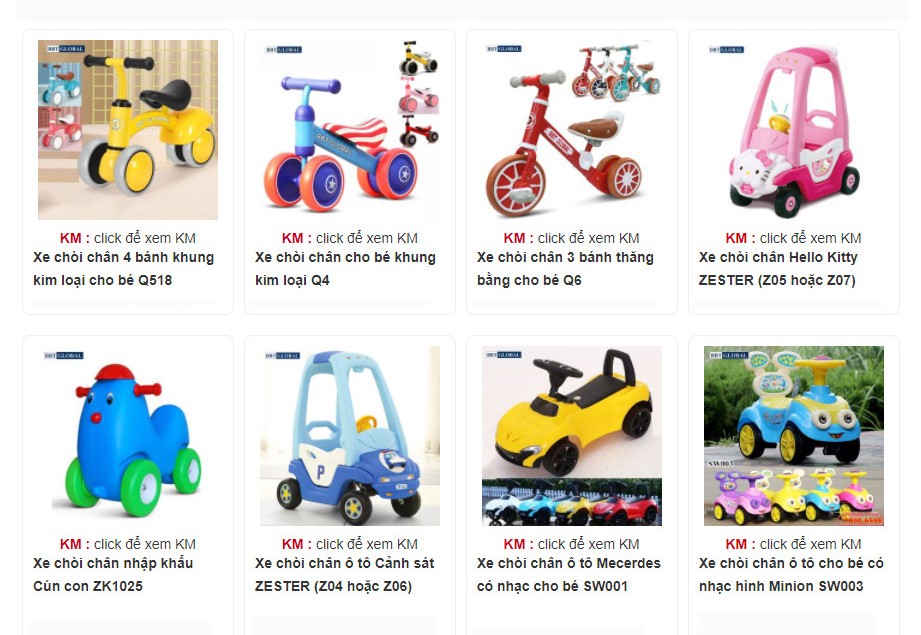Viewport: 921px width, 635px height.
Task: Open 'Xe chòi chân ô tô Mecerdes SW001' title
Action: (x=569, y=574)
